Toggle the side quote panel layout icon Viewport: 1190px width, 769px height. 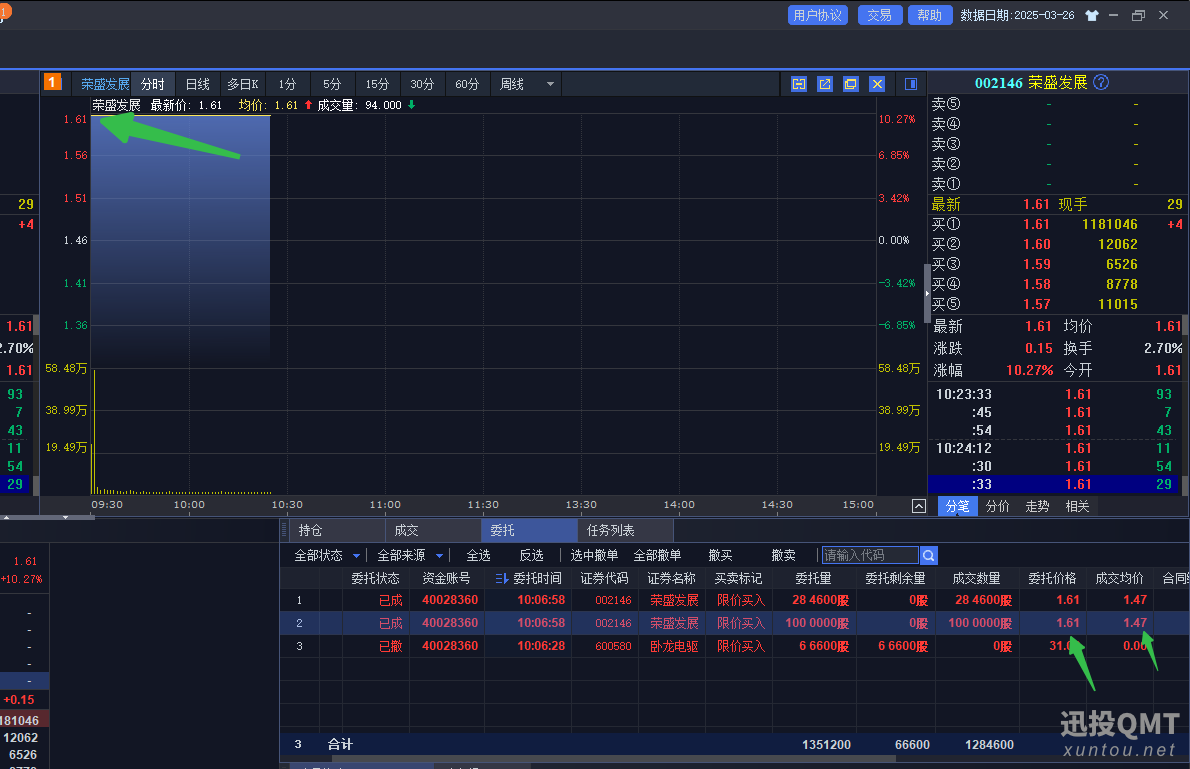point(911,84)
